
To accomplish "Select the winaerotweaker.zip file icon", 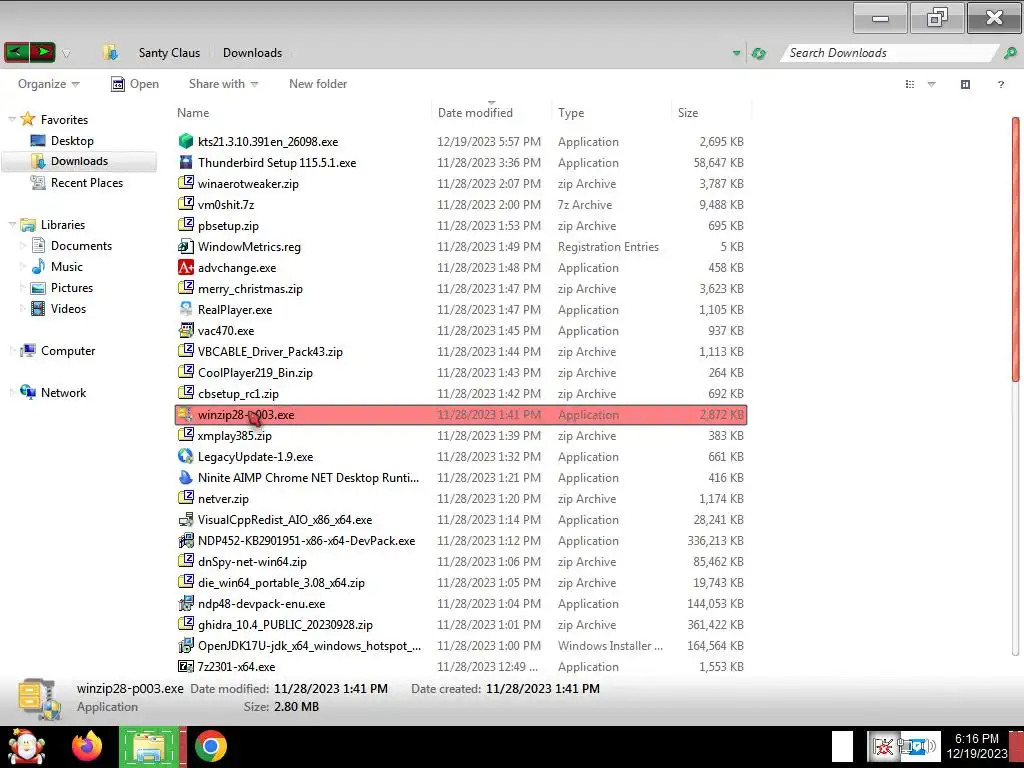I will [186, 183].
